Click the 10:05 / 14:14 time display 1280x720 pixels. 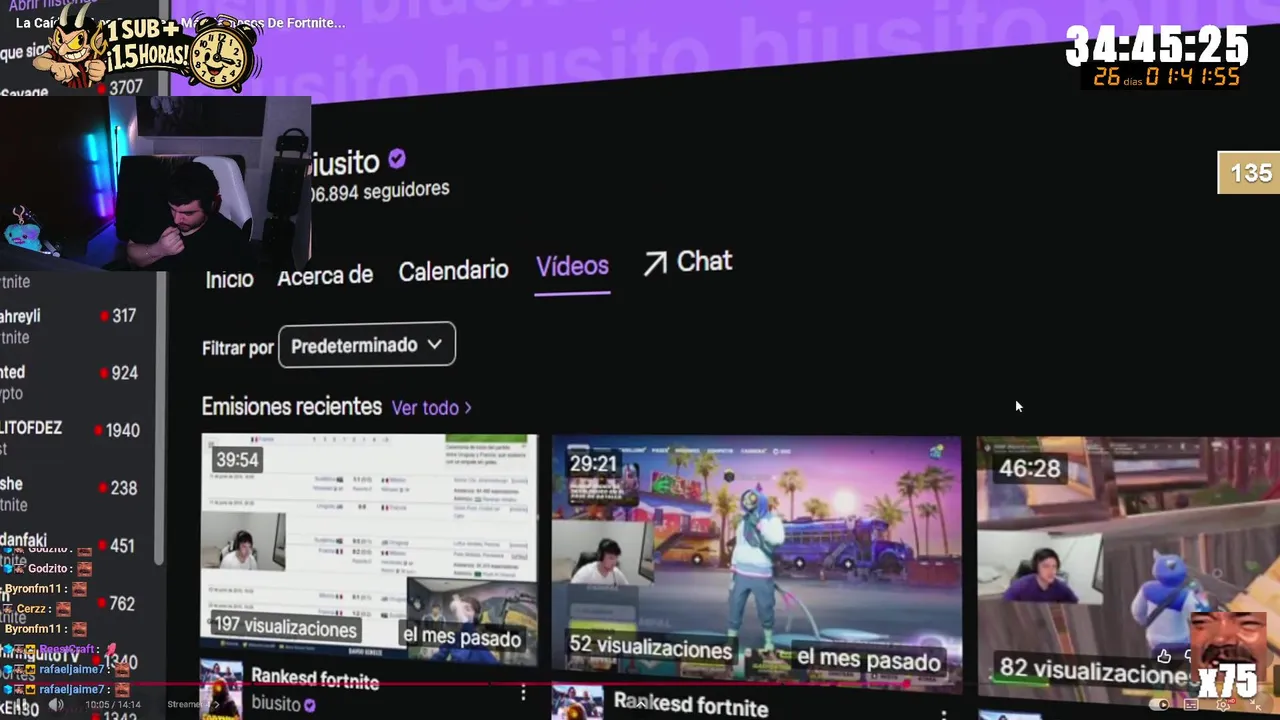pos(113,705)
